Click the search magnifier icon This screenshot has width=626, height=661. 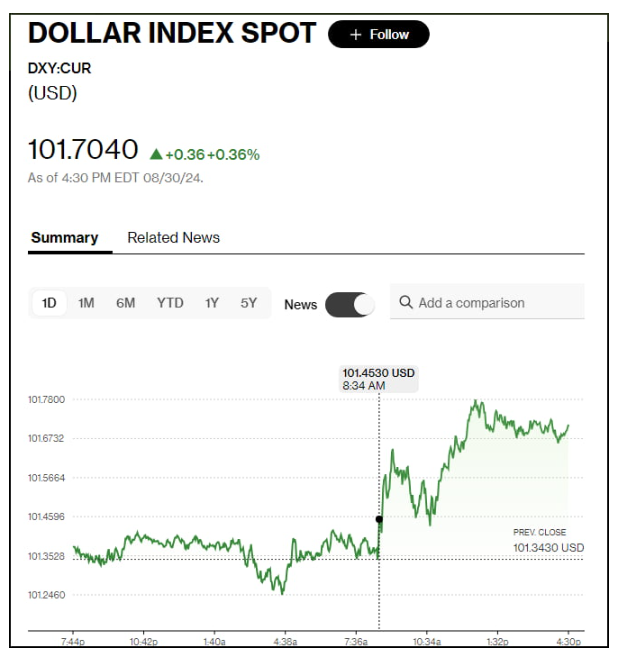point(405,302)
